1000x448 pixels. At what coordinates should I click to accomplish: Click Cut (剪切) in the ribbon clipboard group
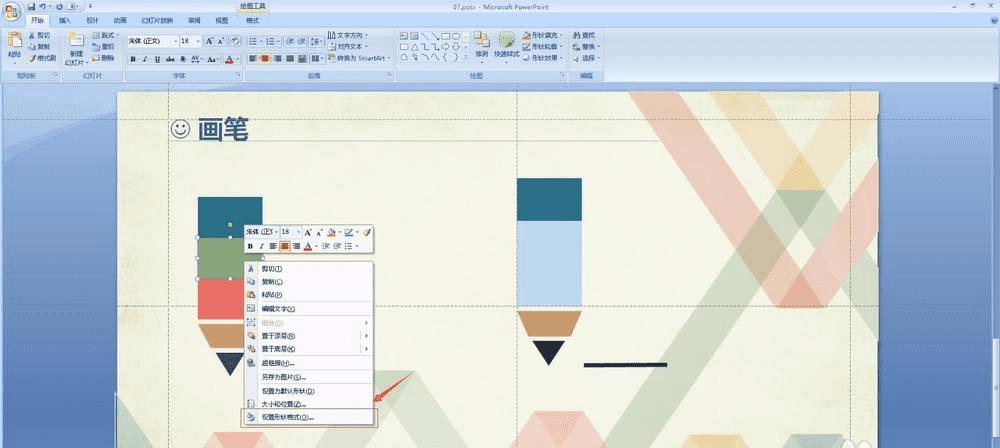(x=39, y=35)
